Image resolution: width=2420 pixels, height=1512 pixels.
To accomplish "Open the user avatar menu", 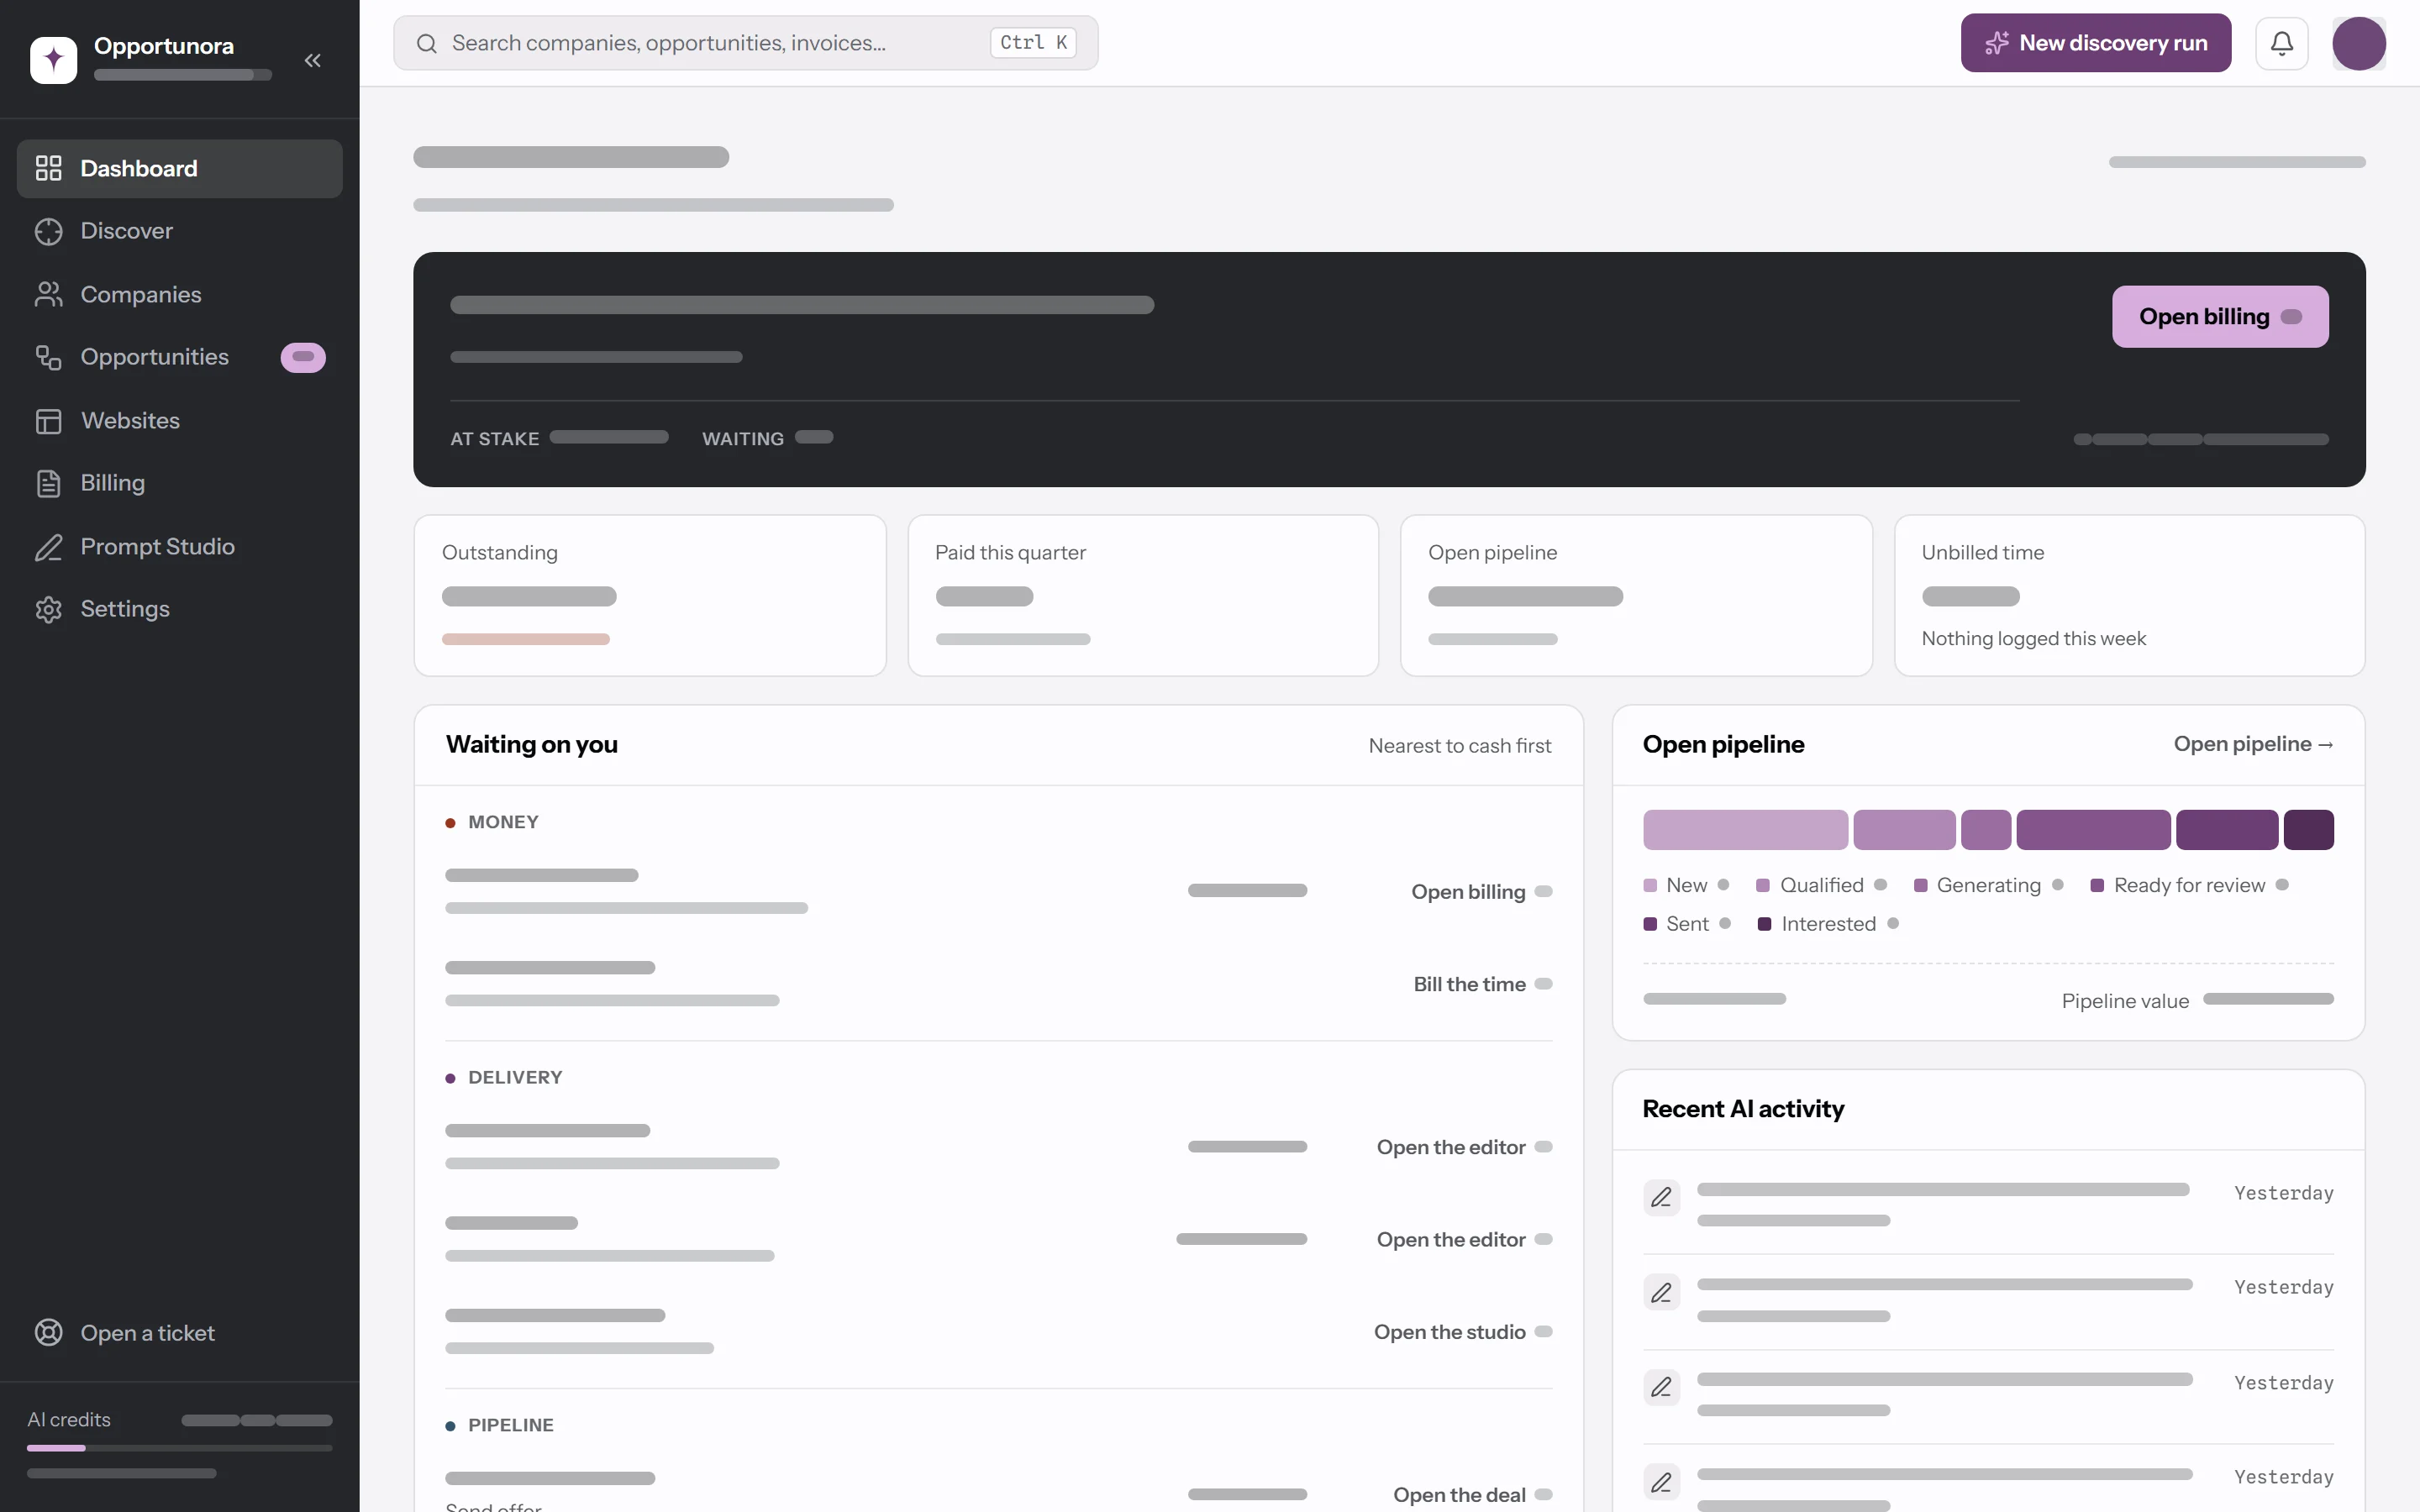I will click(x=2358, y=43).
